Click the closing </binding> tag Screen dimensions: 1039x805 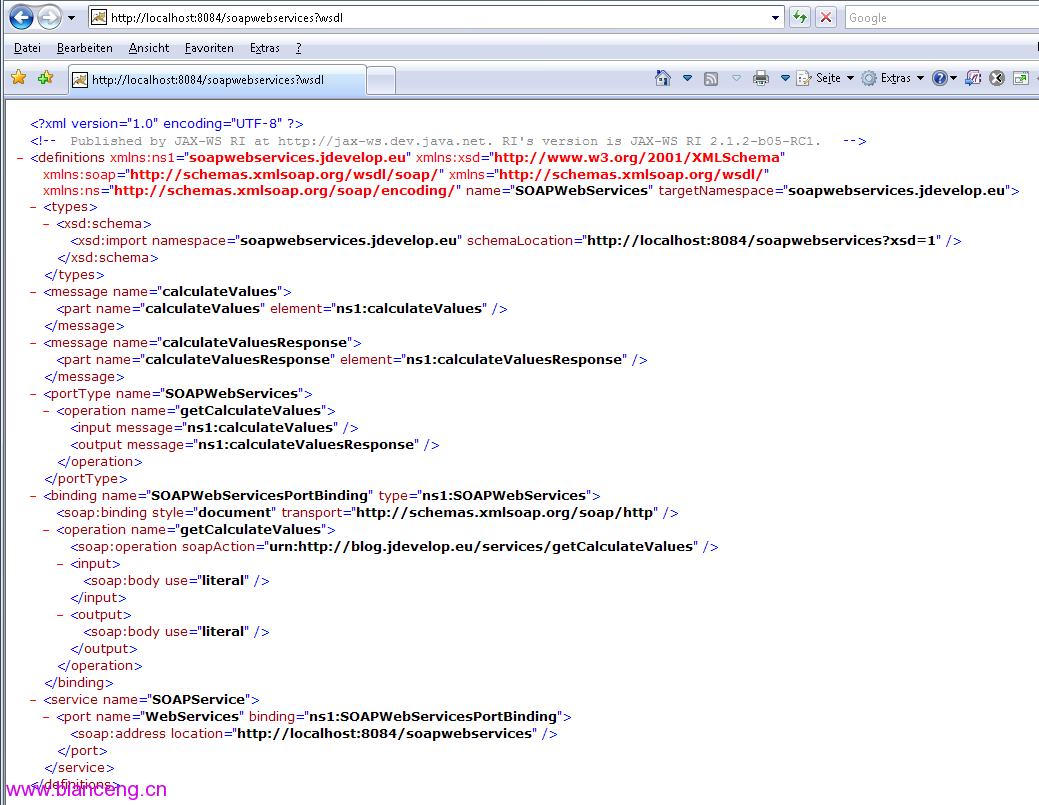click(78, 682)
